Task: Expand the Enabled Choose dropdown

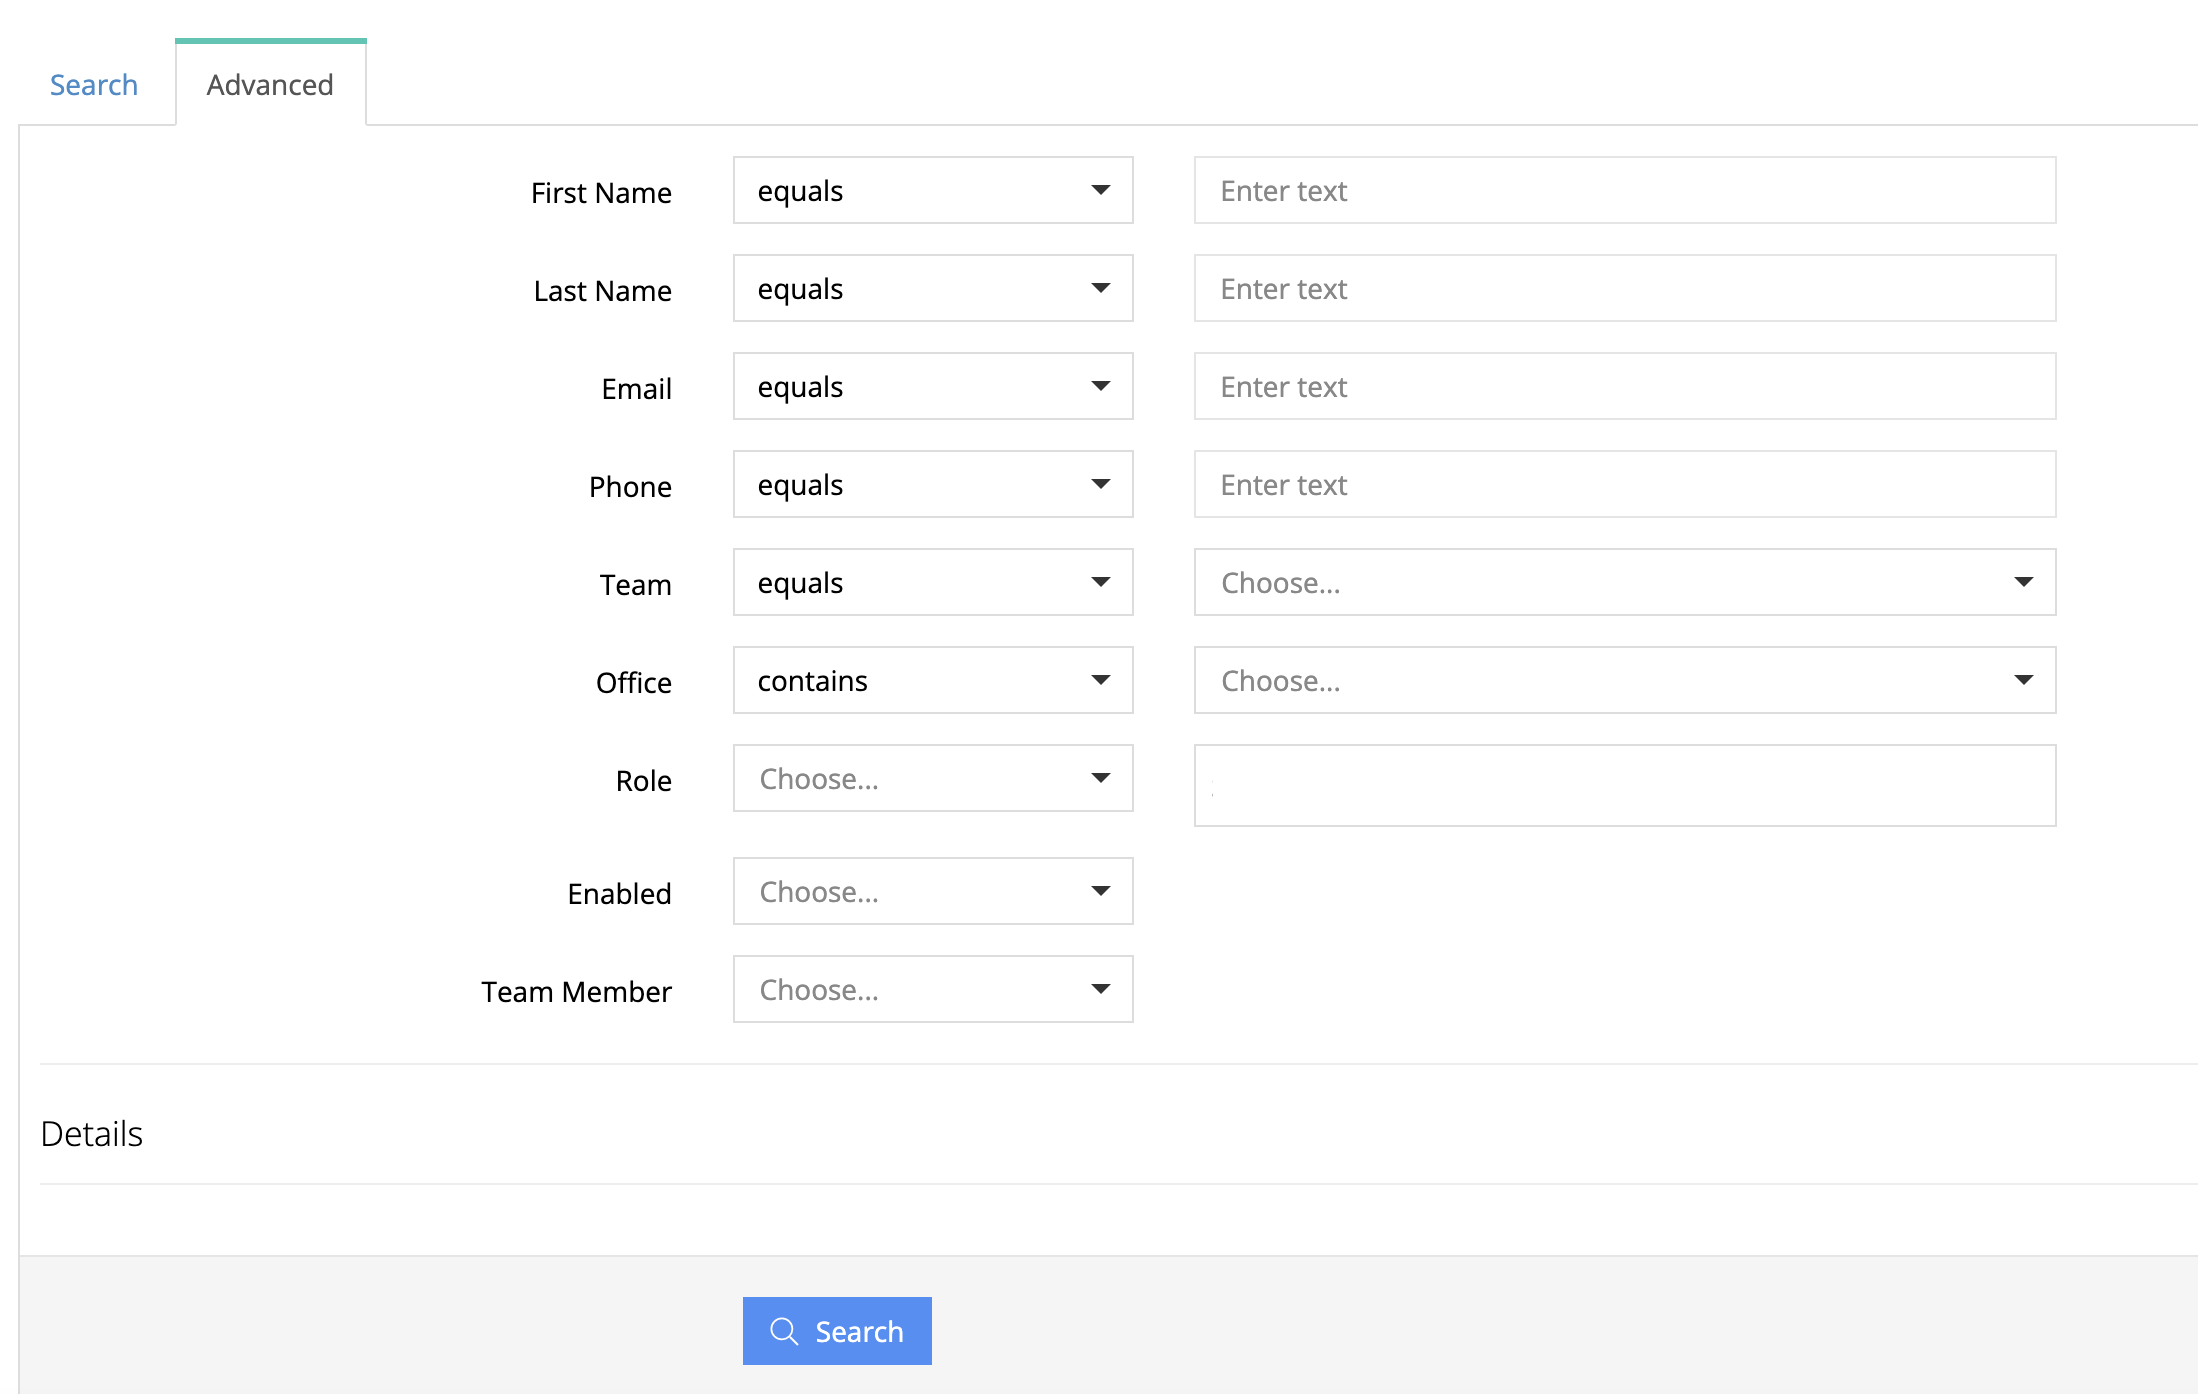Action: 932,891
